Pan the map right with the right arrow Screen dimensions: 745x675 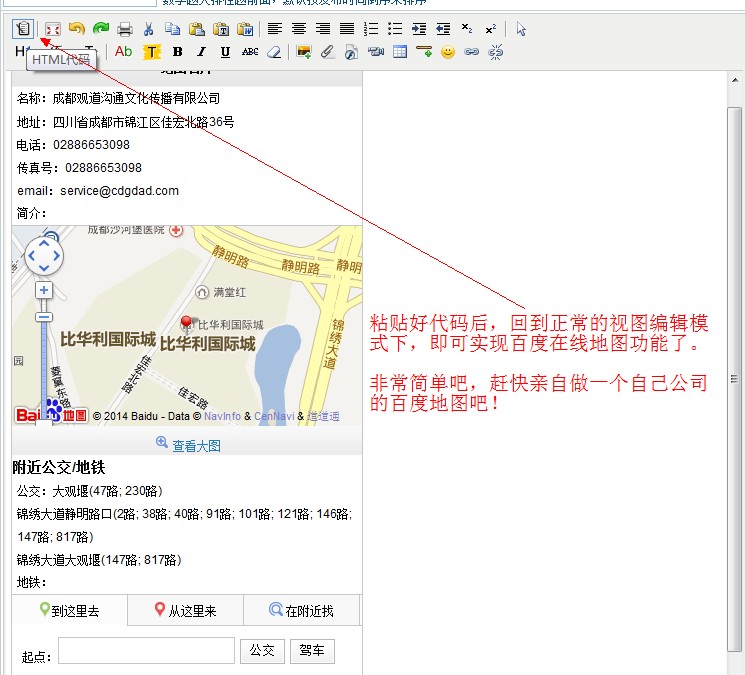(x=56, y=256)
